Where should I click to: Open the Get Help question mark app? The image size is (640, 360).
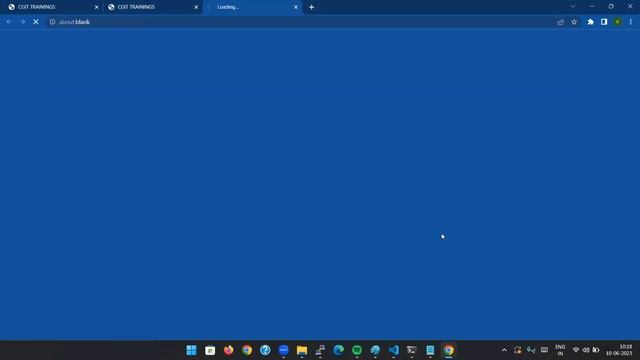[x=265, y=350]
